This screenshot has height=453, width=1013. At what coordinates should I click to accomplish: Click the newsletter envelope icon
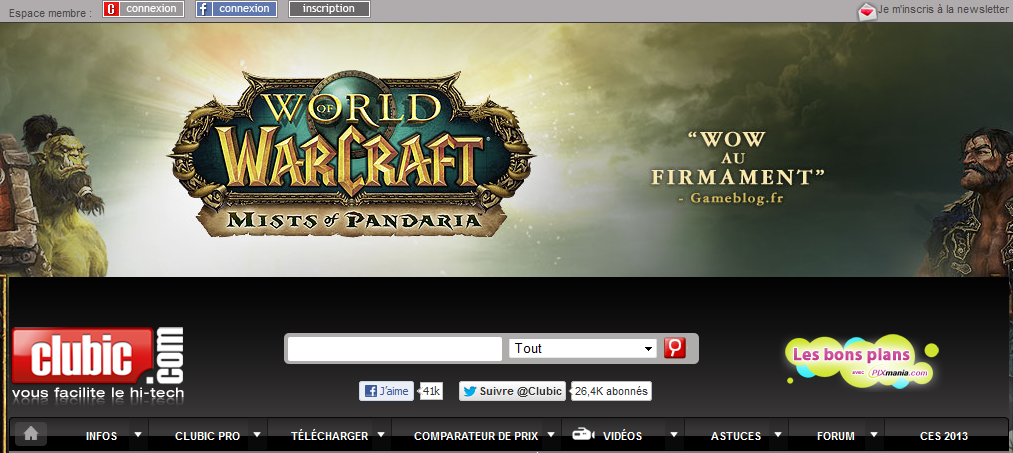[x=866, y=11]
